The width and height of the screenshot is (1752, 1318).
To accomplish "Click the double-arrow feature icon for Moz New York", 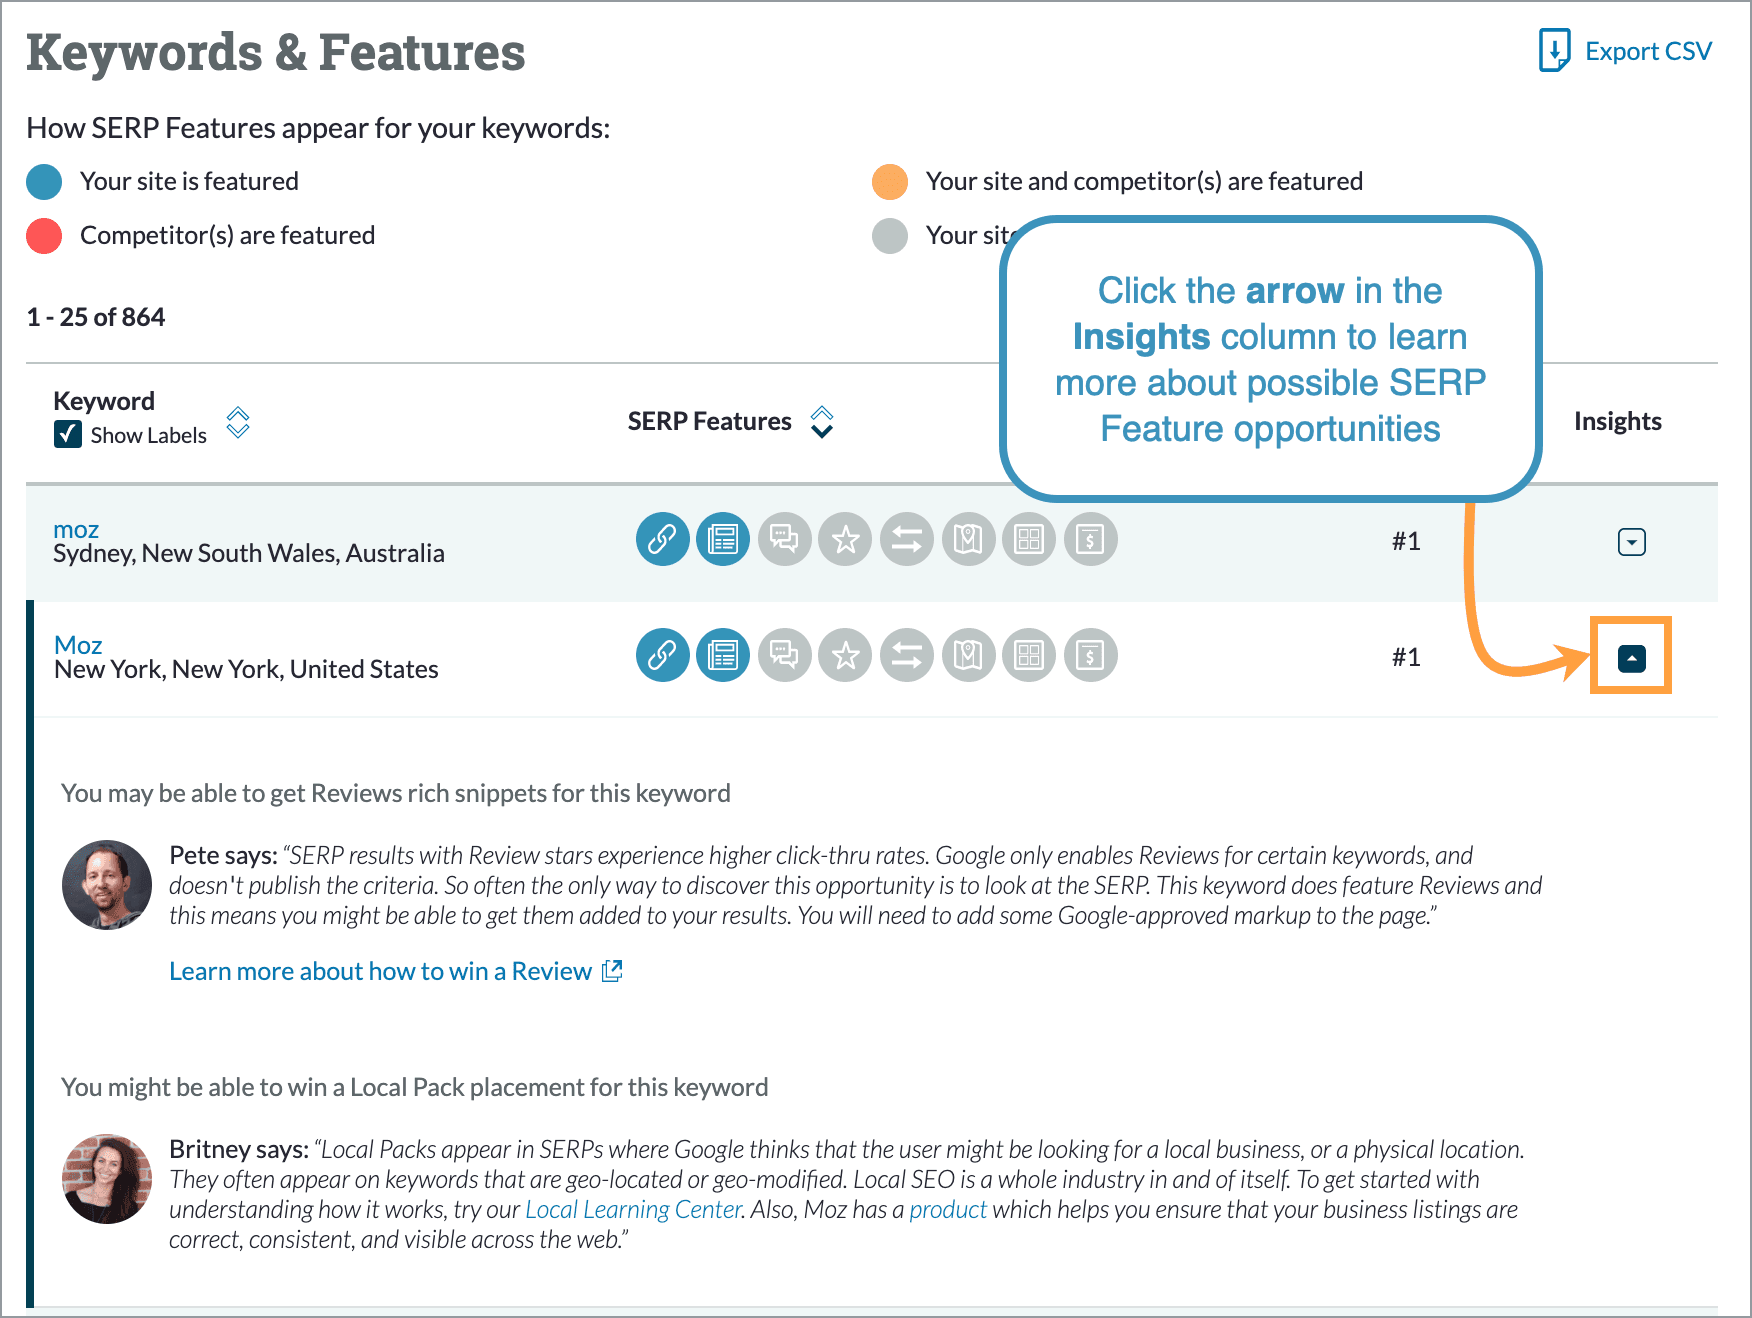I will coord(907,656).
